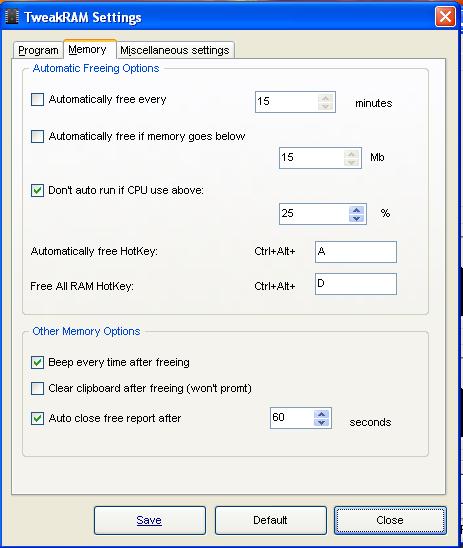
Task: Toggle Auto close free report after checkbox
Action: 37,418
